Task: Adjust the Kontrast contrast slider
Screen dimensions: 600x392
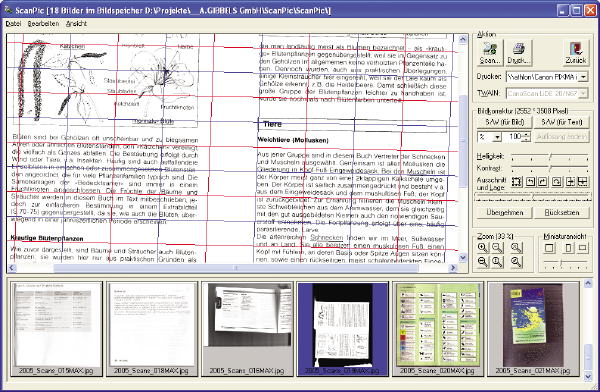Action: pyautogui.click(x=550, y=168)
